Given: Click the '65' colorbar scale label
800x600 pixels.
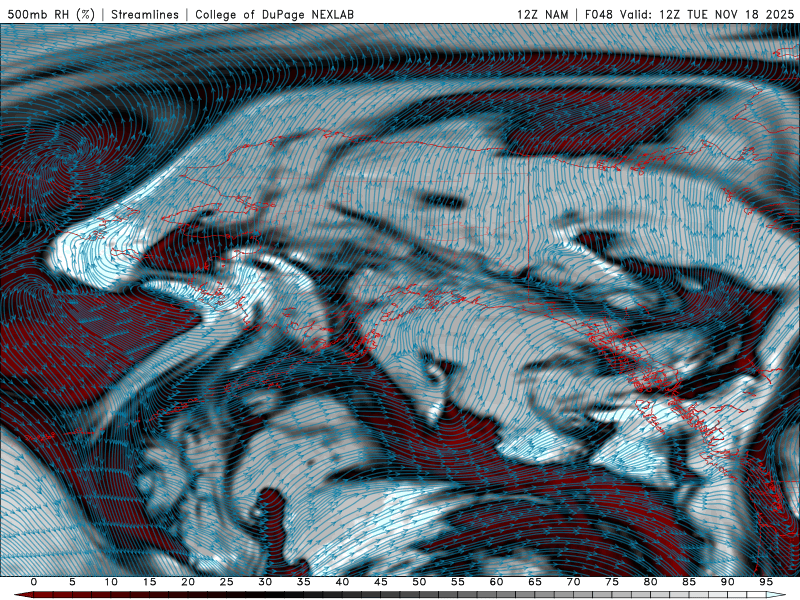Looking at the screenshot, I should (535, 582).
